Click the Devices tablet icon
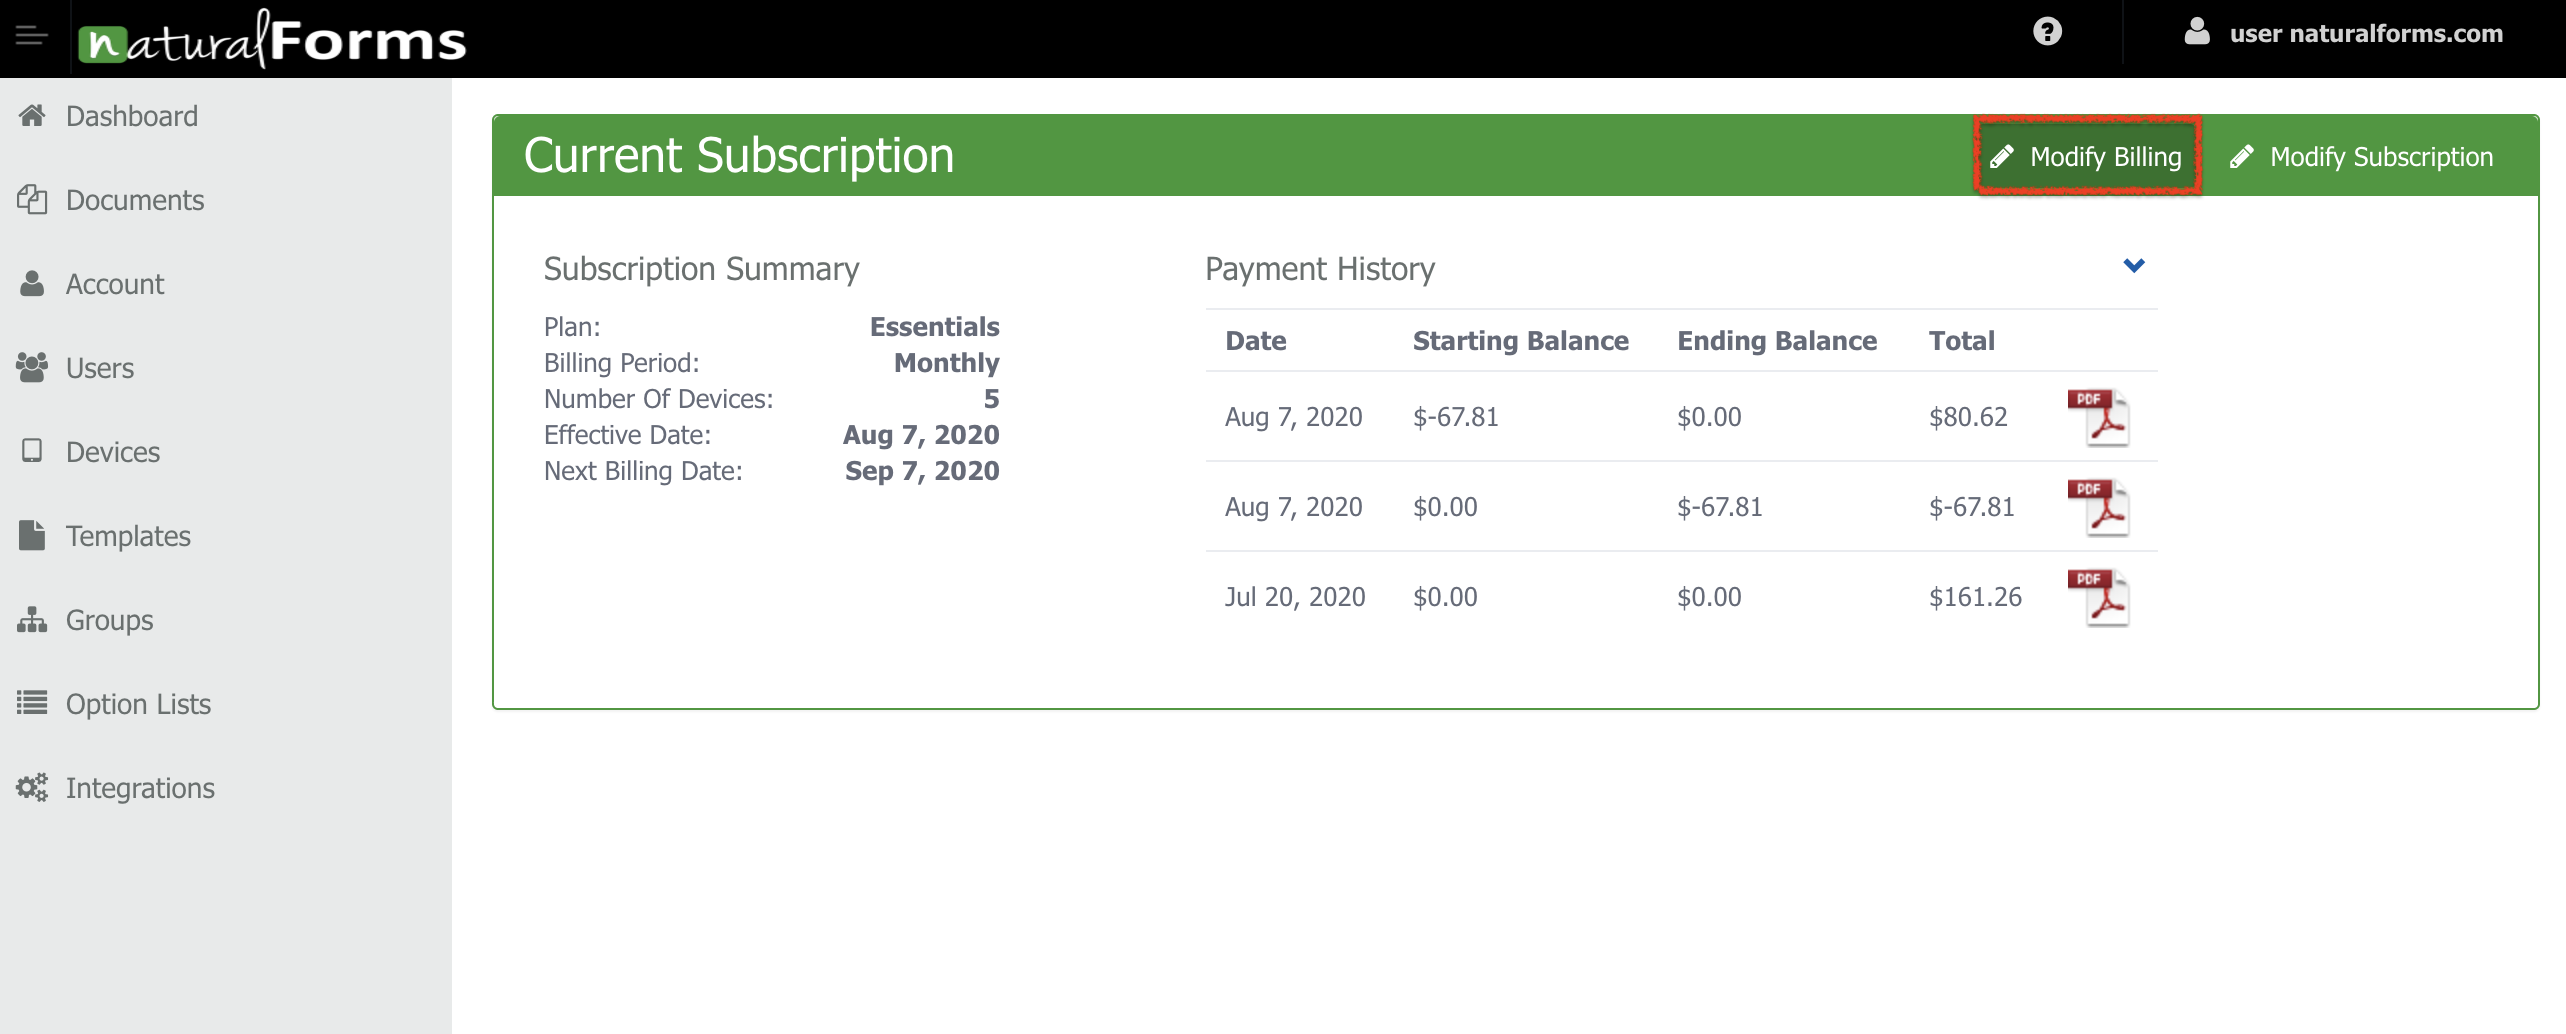Screen dimensions: 2566x1034 pyautogui.click(x=32, y=451)
